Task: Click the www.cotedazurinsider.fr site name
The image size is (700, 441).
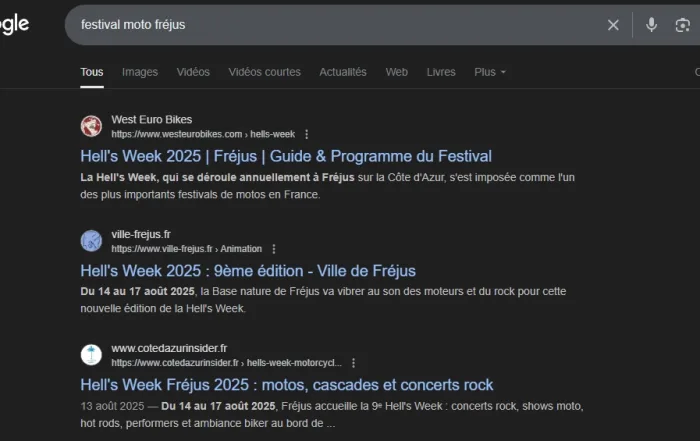Action: click(x=169, y=348)
